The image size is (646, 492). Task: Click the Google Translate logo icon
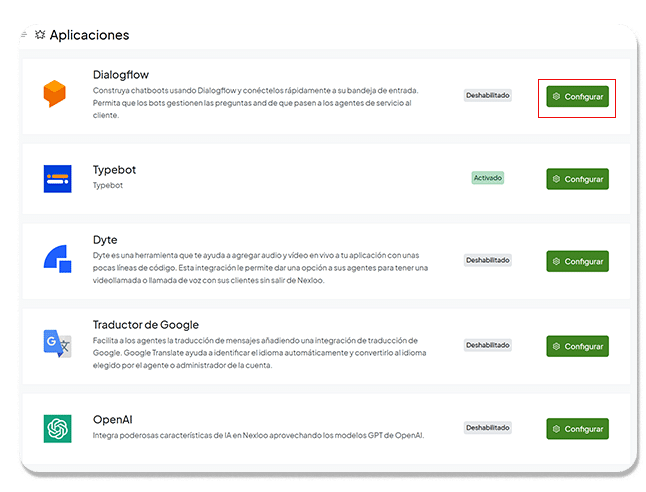pyautogui.click(x=58, y=344)
